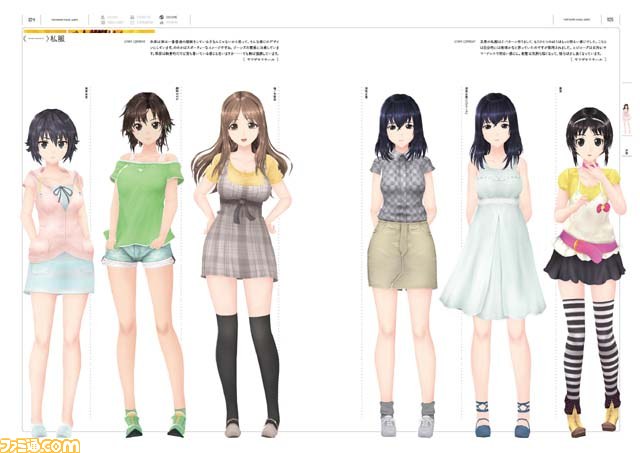Screen dimensions: 640x453
Task: Click the dark globe icon in header legend
Action: tap(162, 18)
